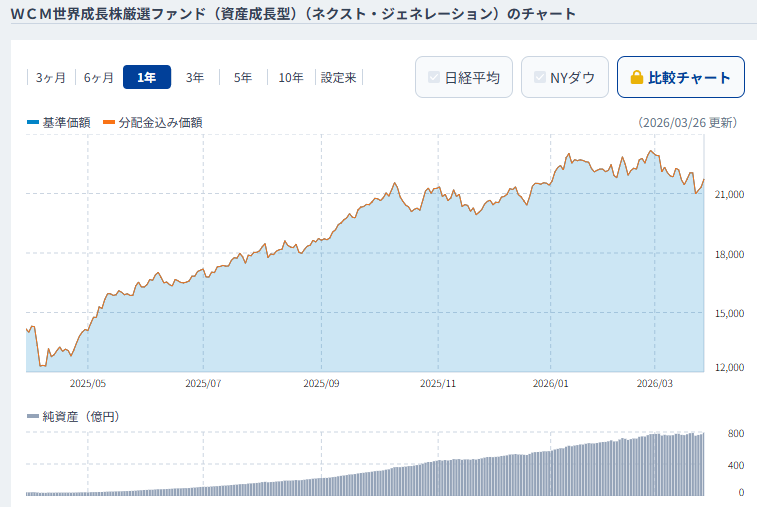Screen dimensions: 757x507
Task: Click the 21,000 price axis label
Action: click(729, 194)
